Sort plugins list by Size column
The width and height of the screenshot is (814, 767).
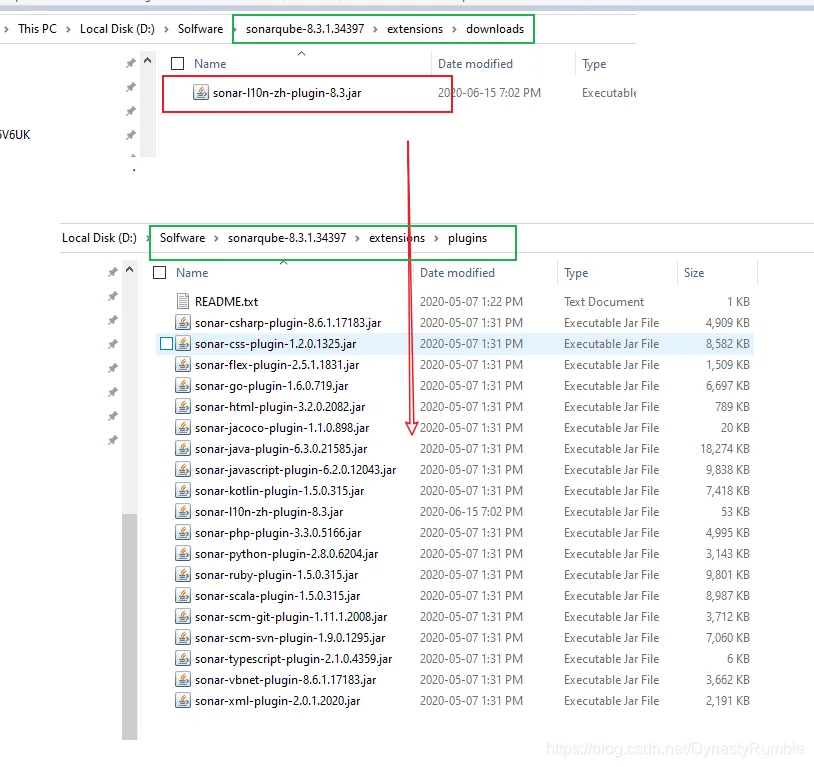point(694,273)
